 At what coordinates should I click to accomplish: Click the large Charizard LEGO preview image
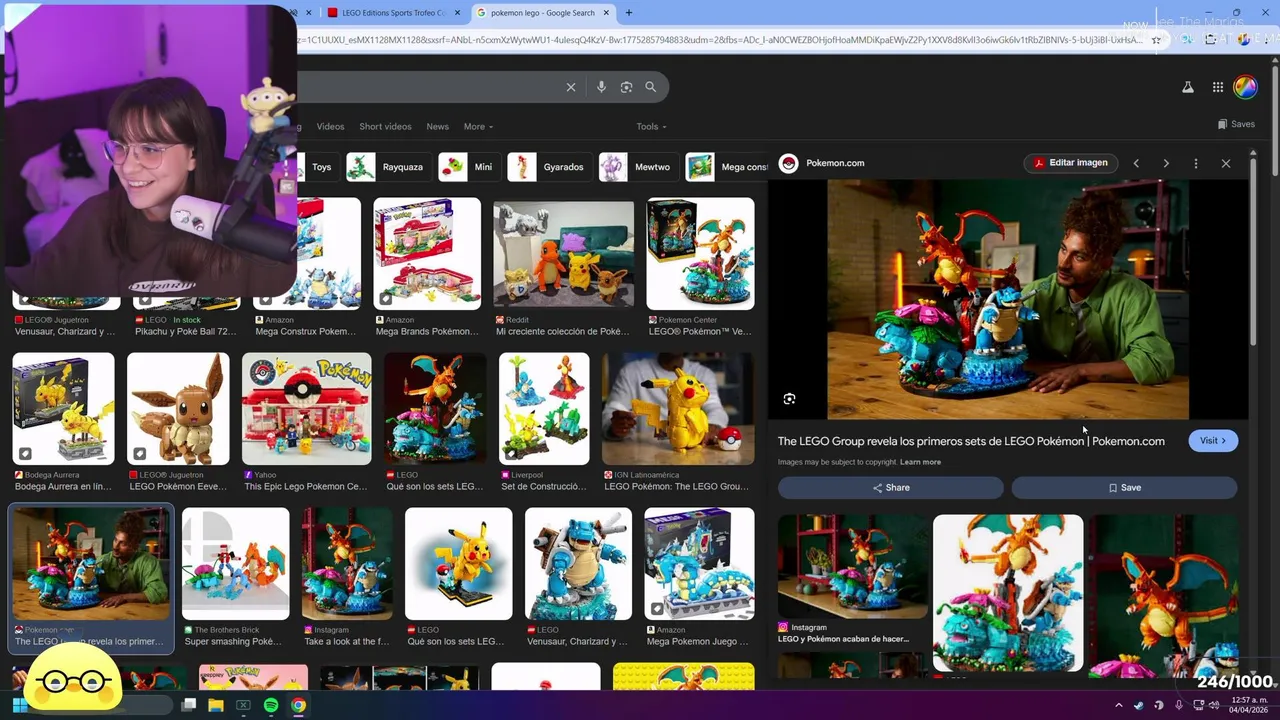point(1008,299)
